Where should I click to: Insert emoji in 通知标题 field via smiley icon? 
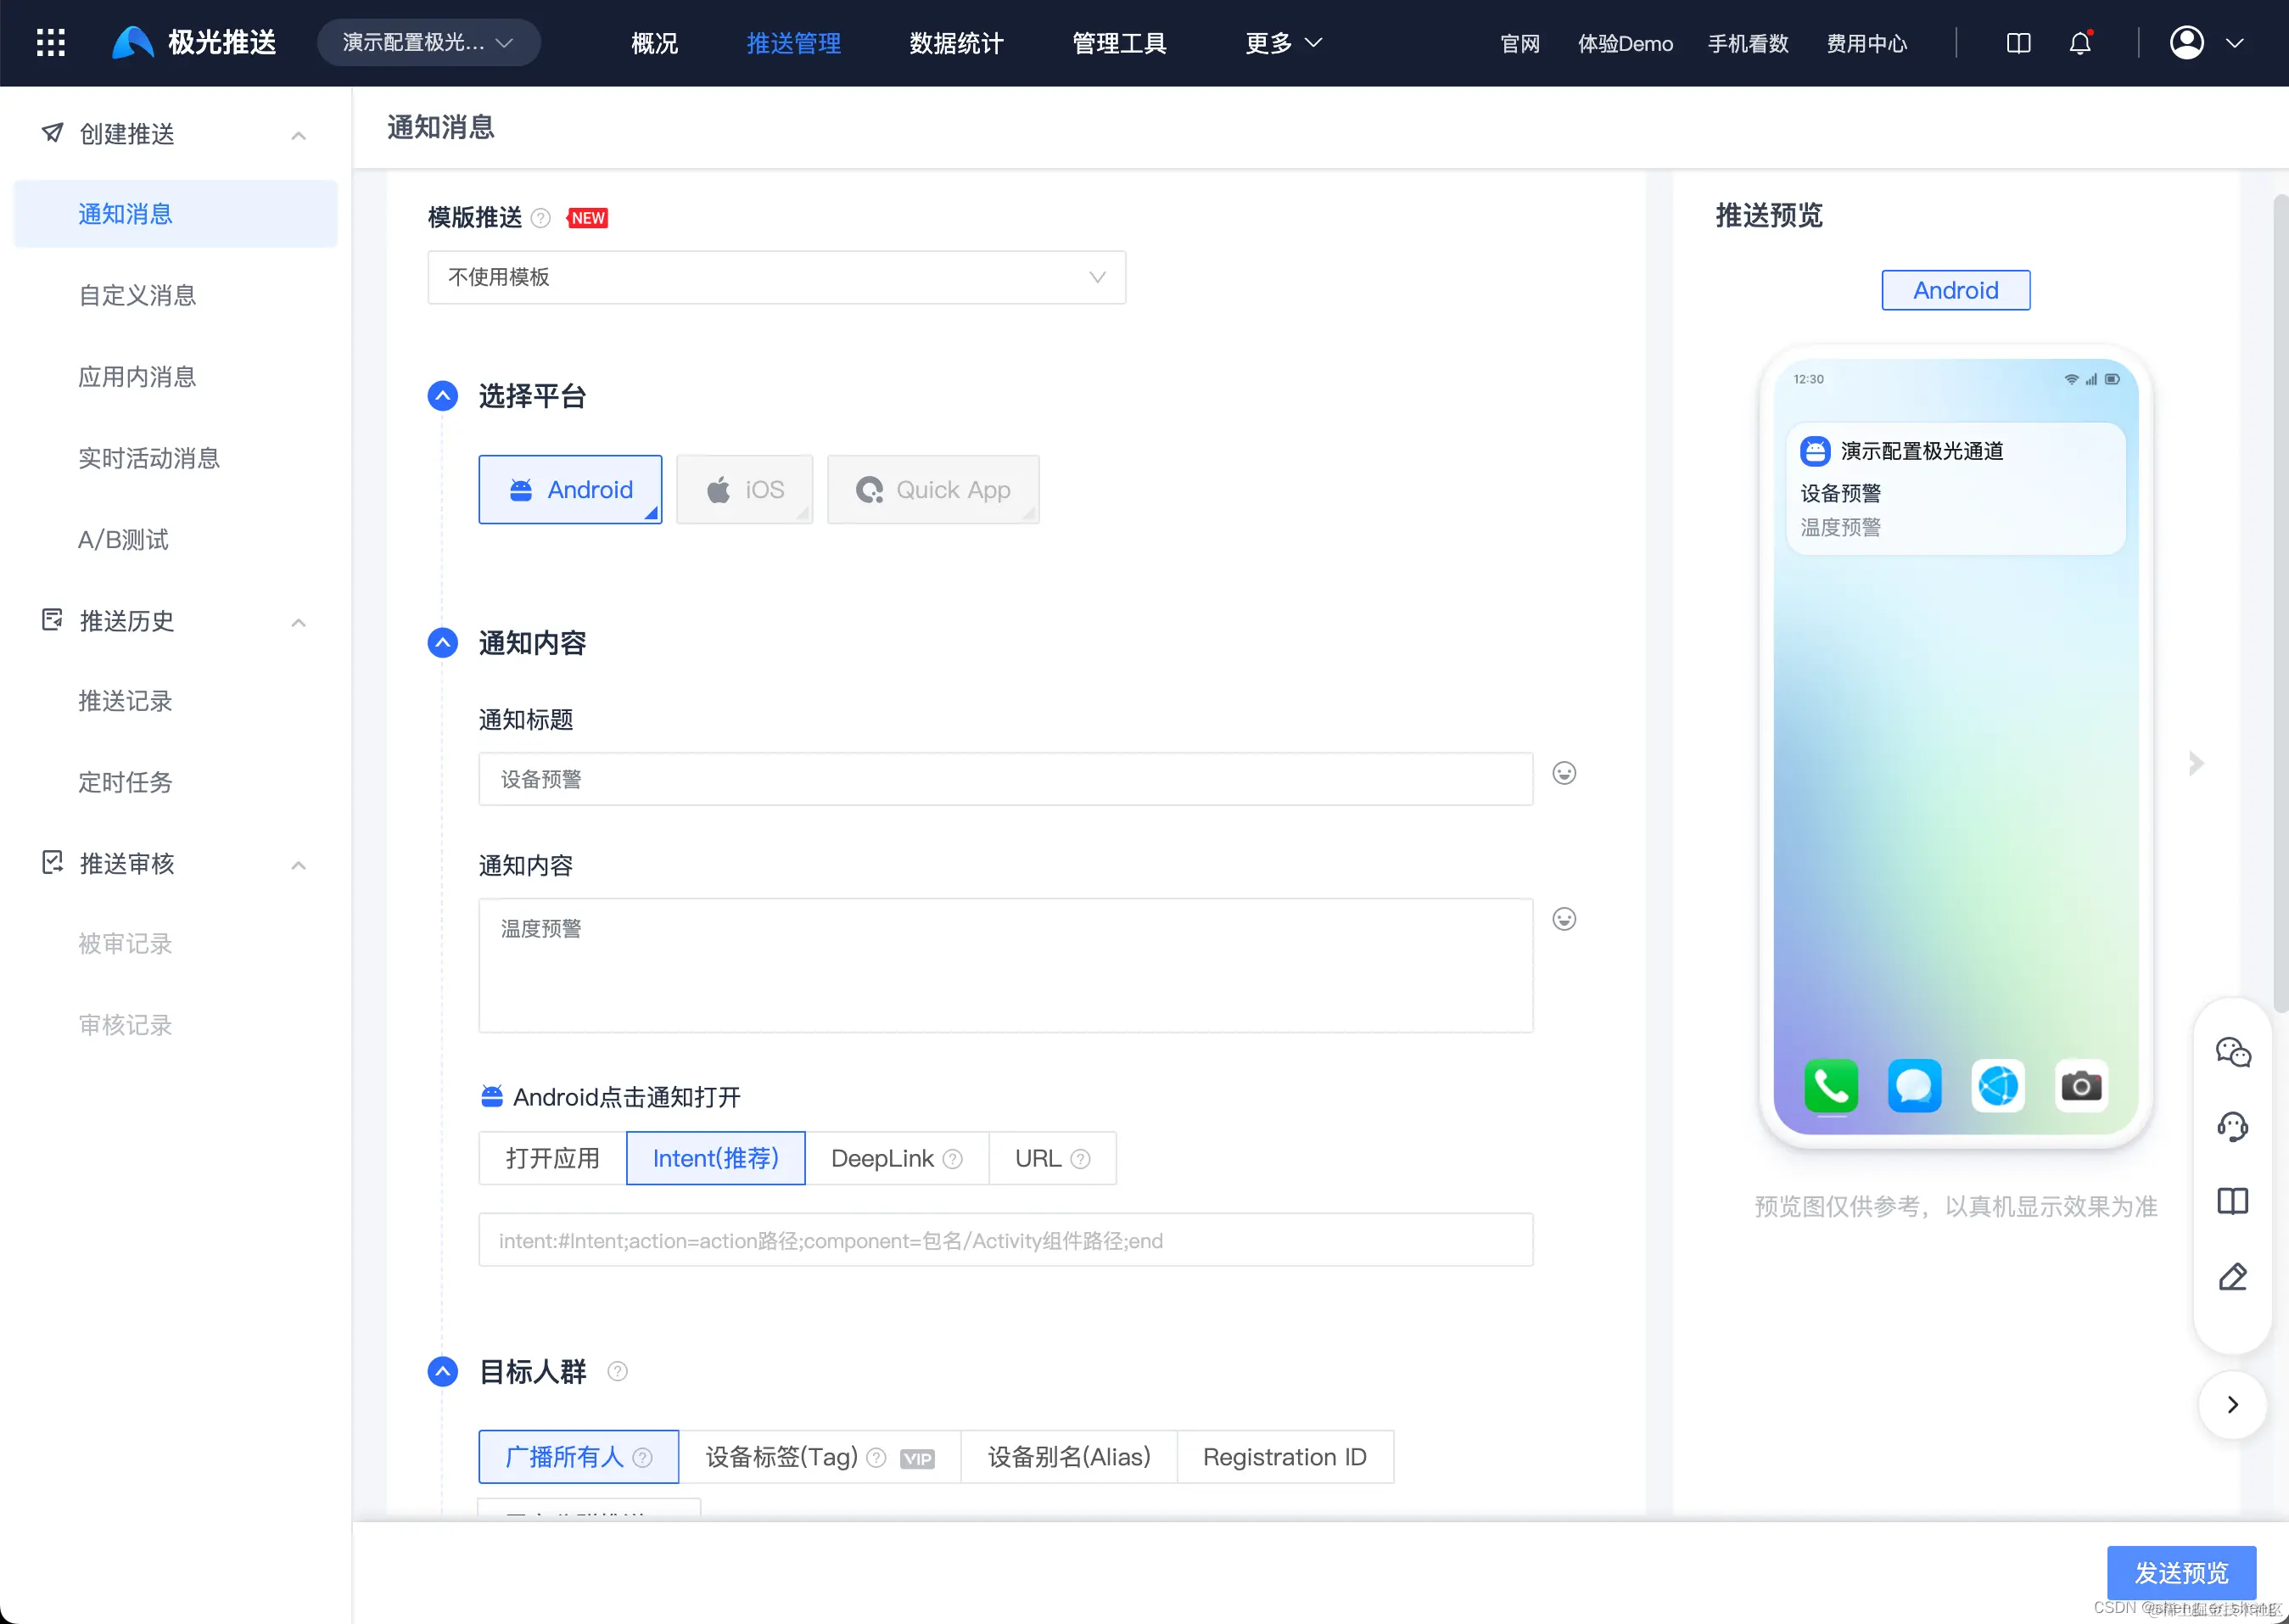(1563, 772)
